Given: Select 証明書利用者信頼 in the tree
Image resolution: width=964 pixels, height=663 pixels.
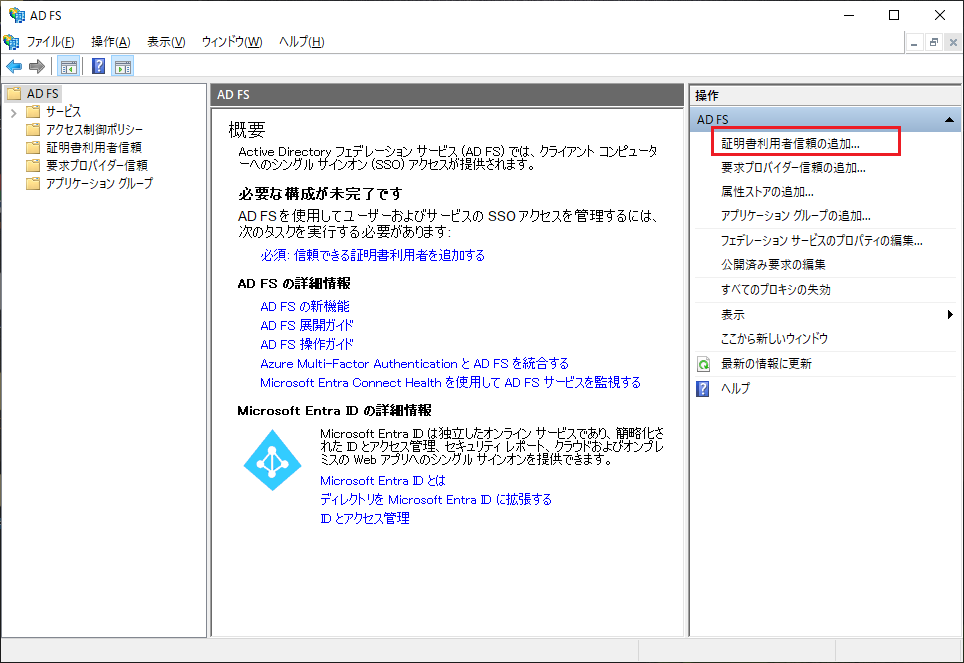Looking at the screenshot, I should click(x=94, y=147).
